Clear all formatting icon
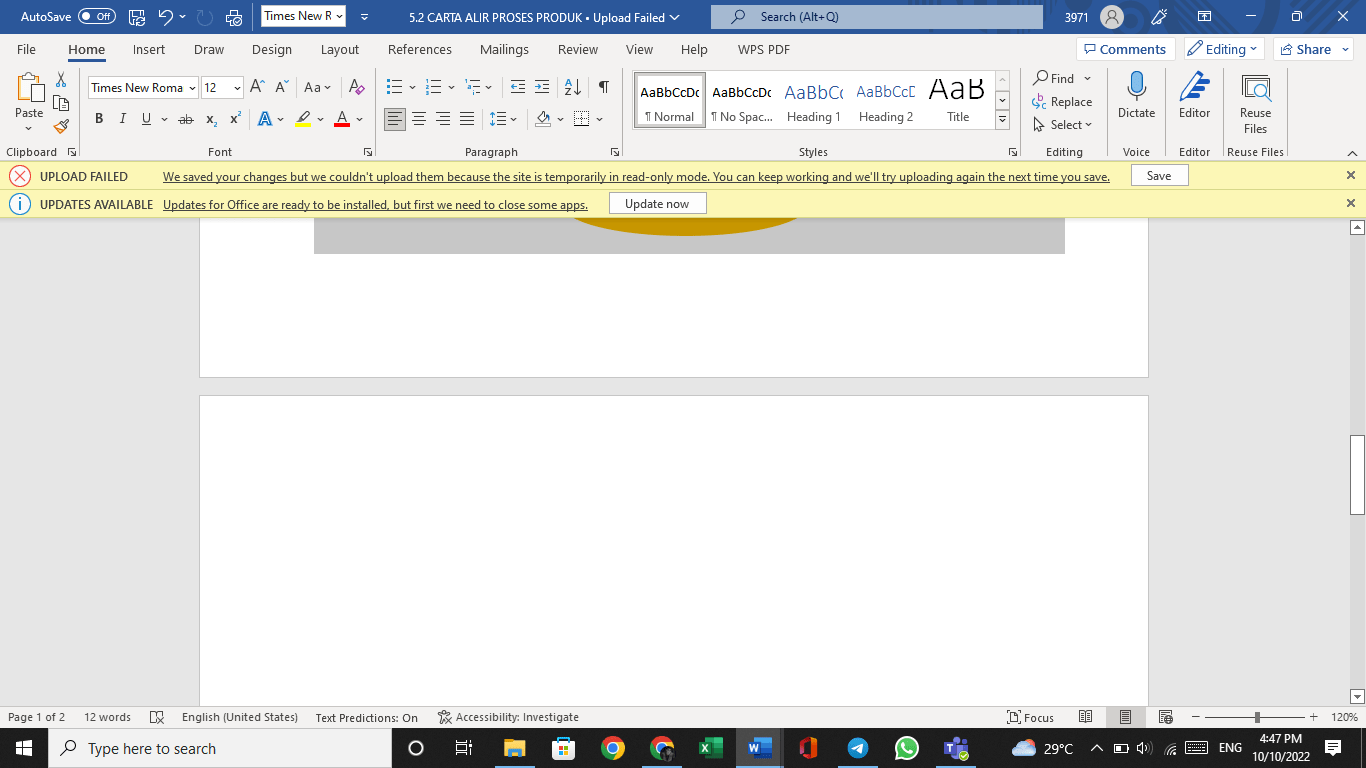 357,87
